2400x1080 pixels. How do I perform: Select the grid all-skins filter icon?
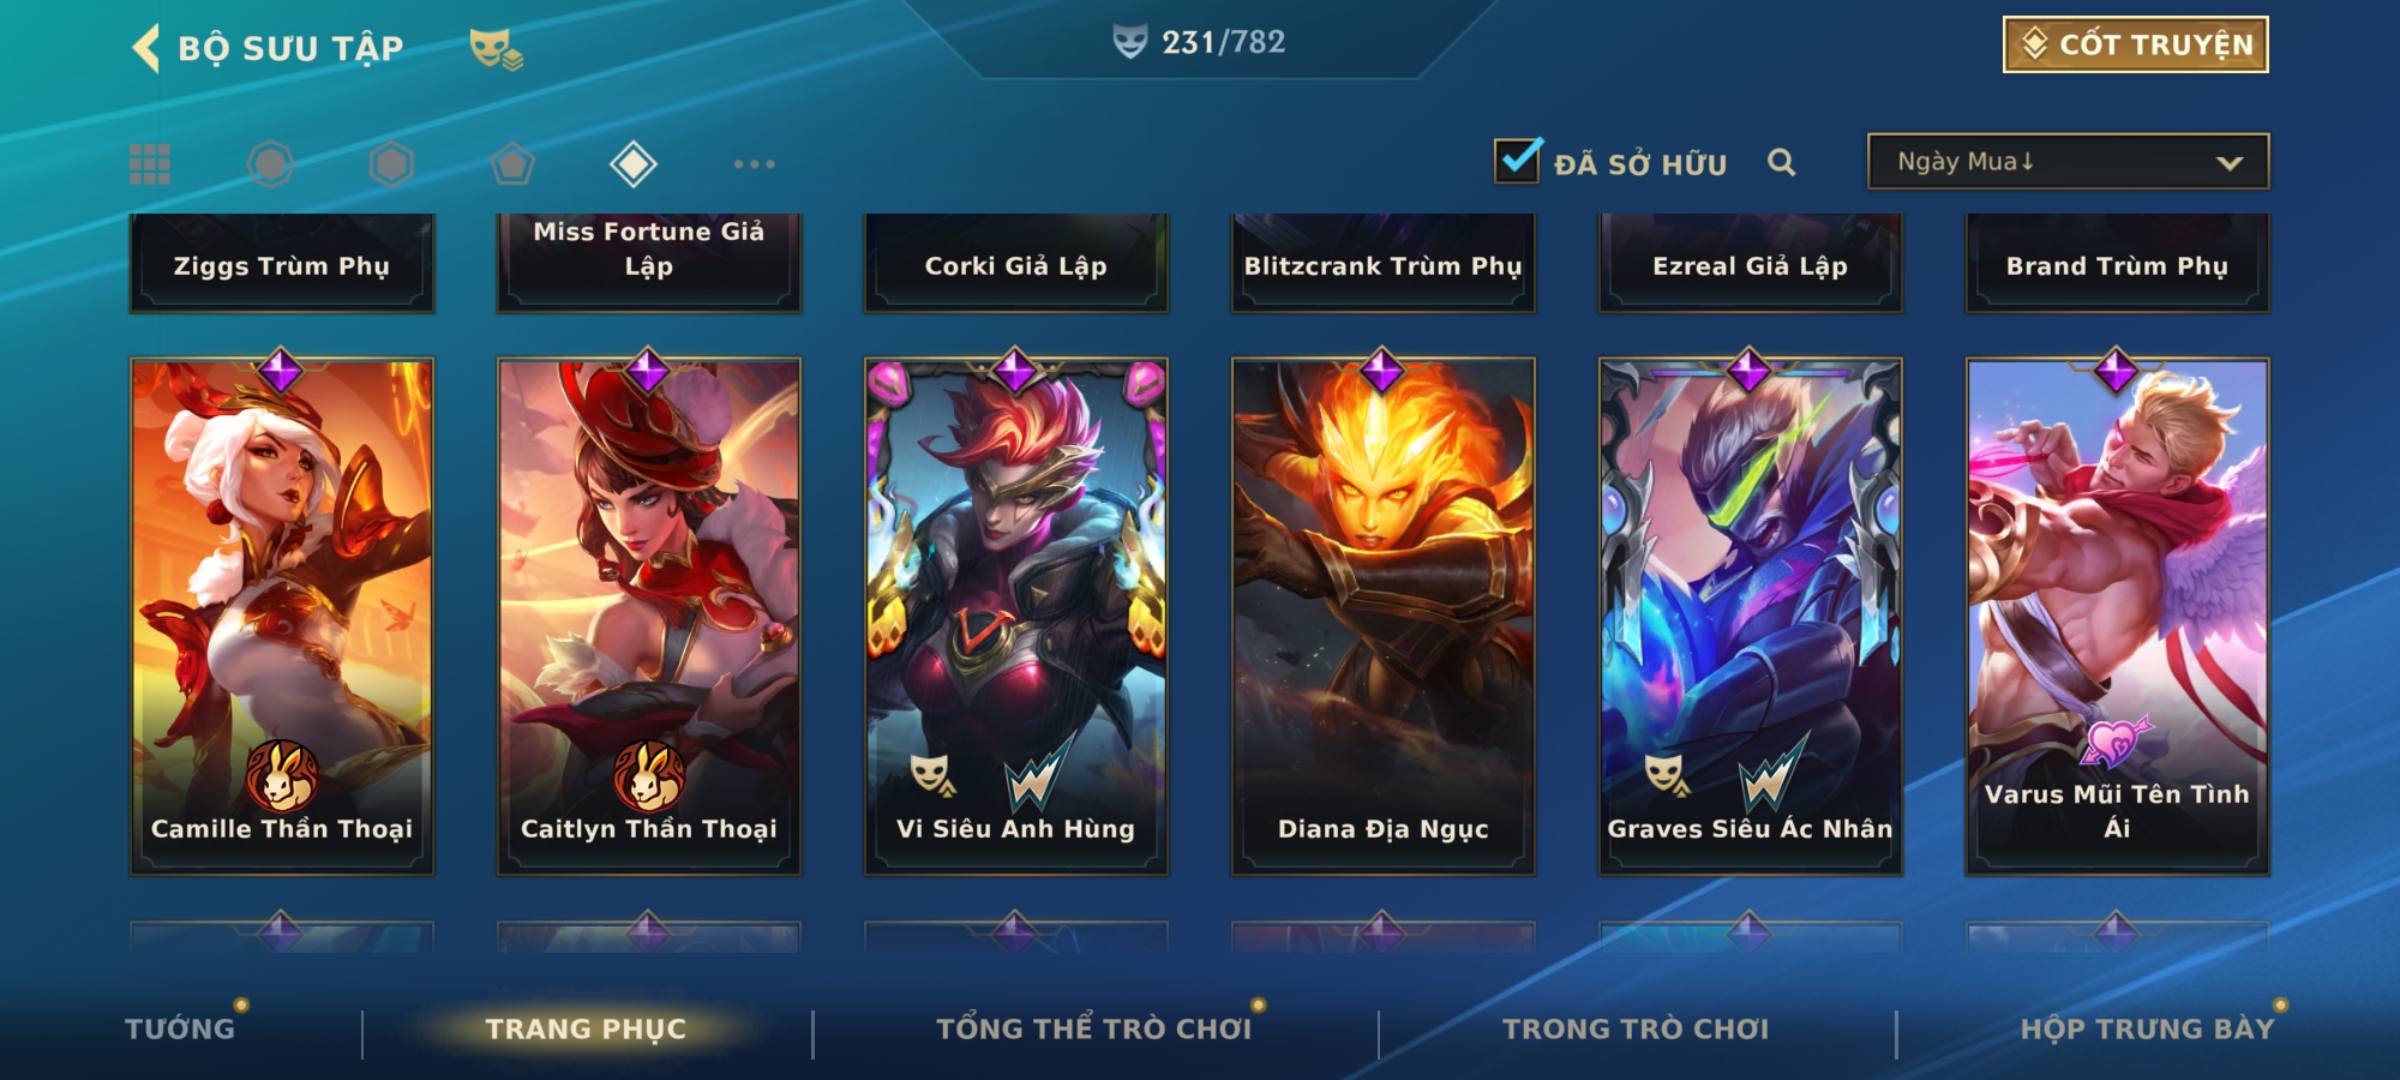(x=150, y=164)
